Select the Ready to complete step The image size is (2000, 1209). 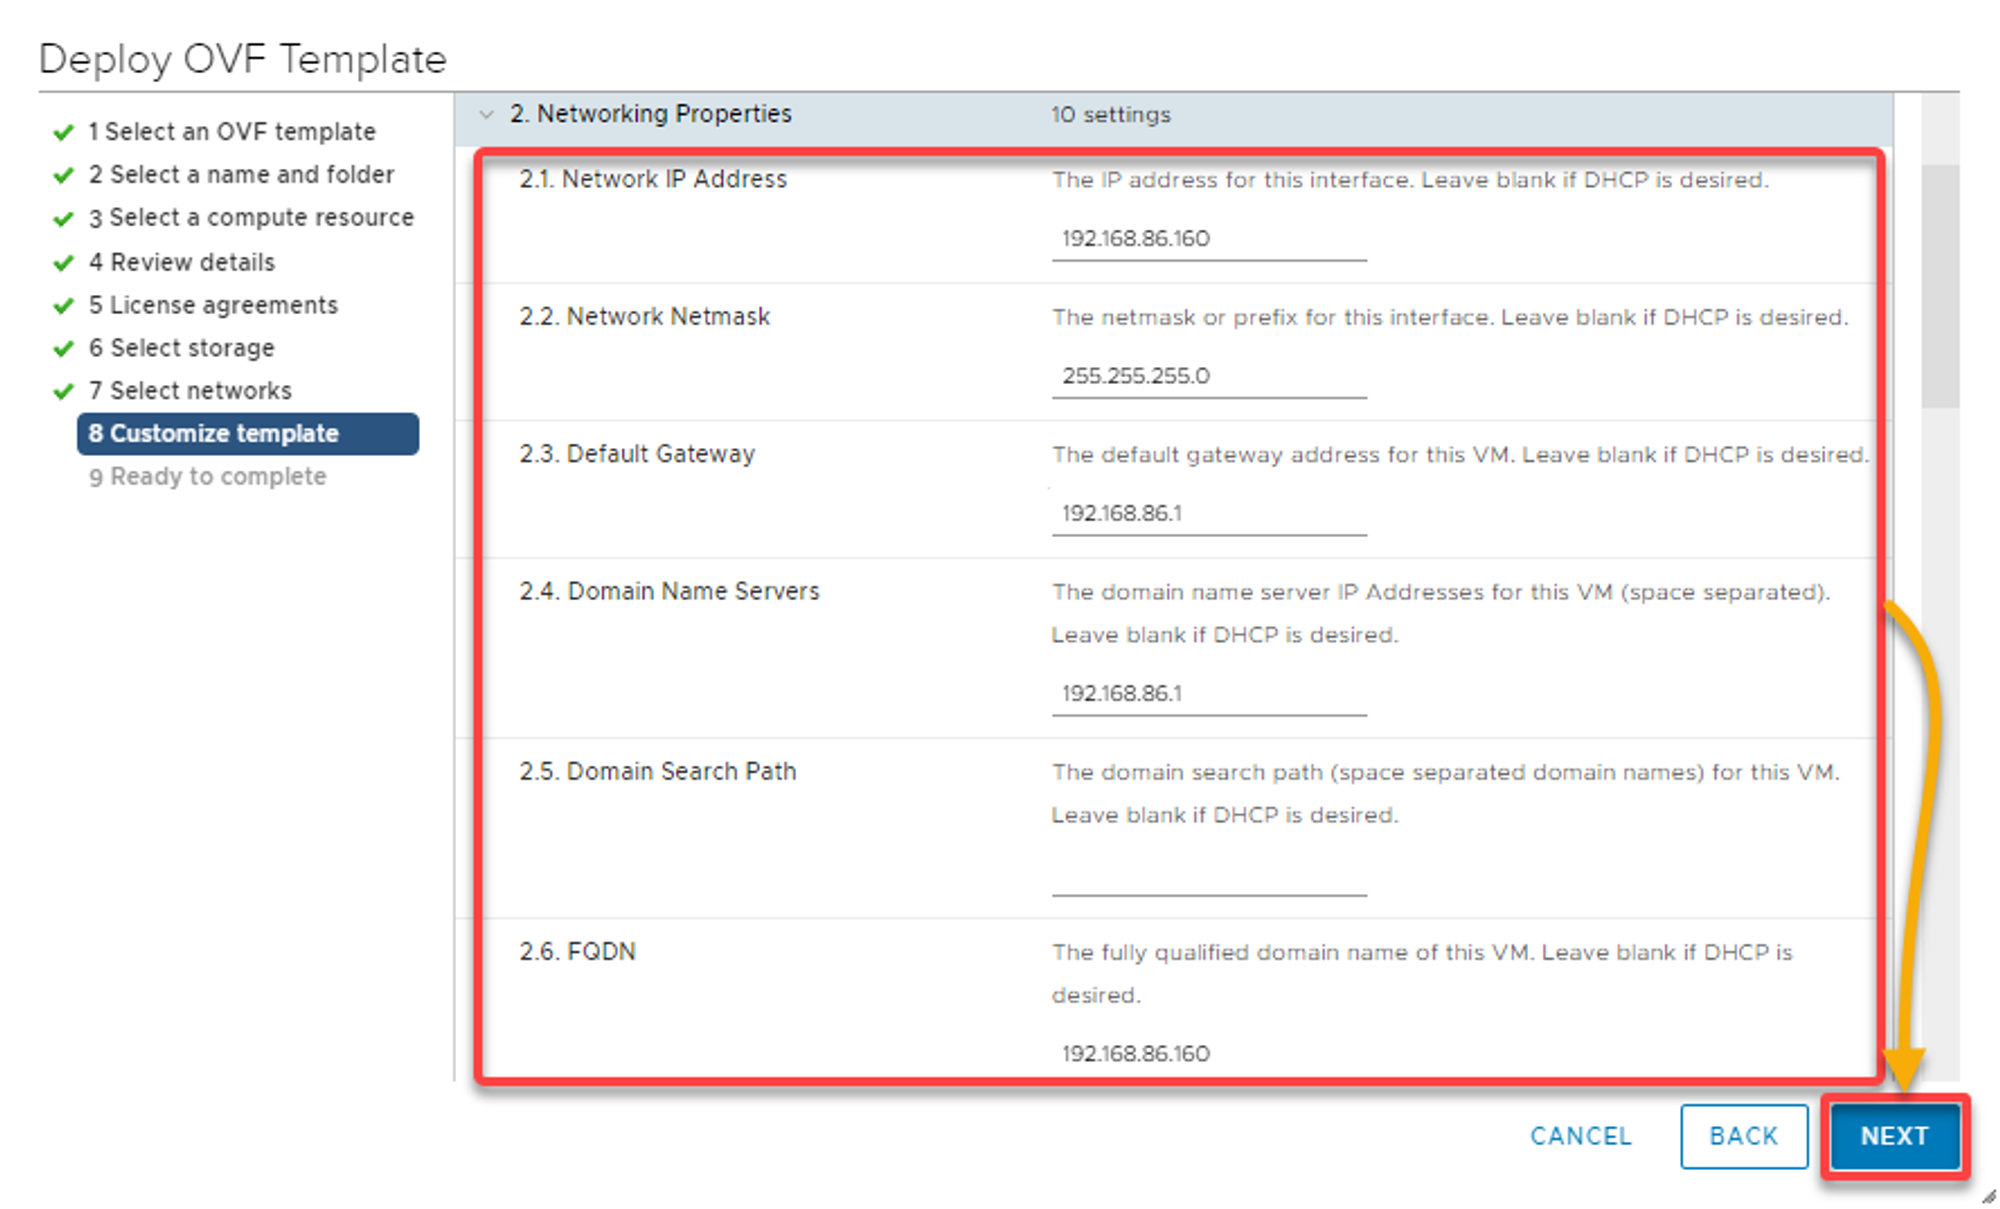(x=207, y=476)
